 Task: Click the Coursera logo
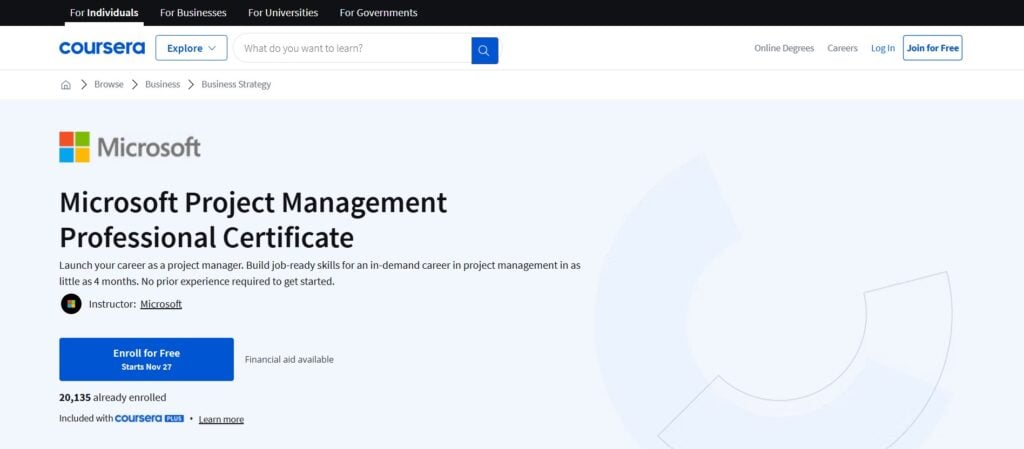[x=102, y=48]
